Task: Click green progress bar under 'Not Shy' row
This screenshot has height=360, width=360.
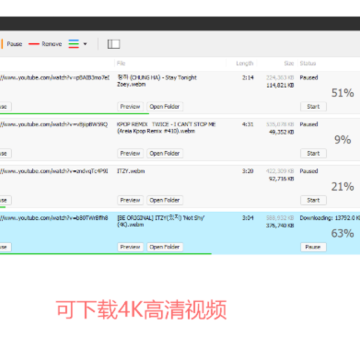Action: (106, 254)
